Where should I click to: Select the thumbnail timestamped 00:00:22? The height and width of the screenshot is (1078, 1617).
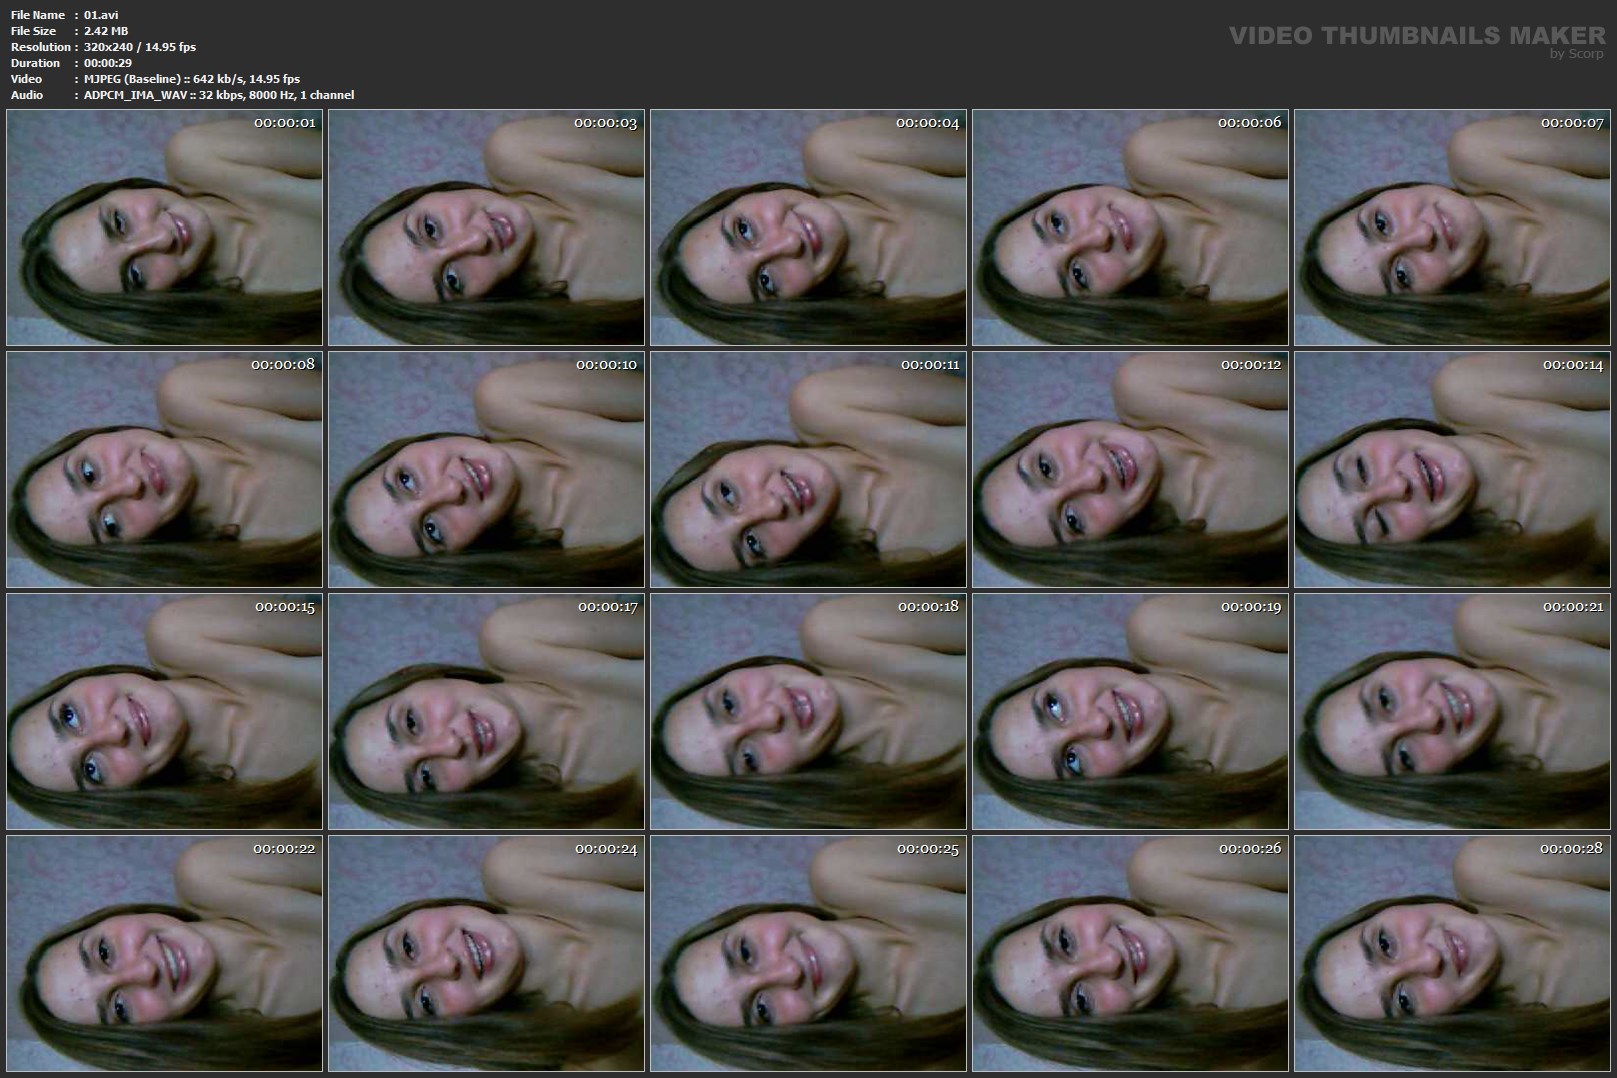pyautogui.click(x=164, y=953)
